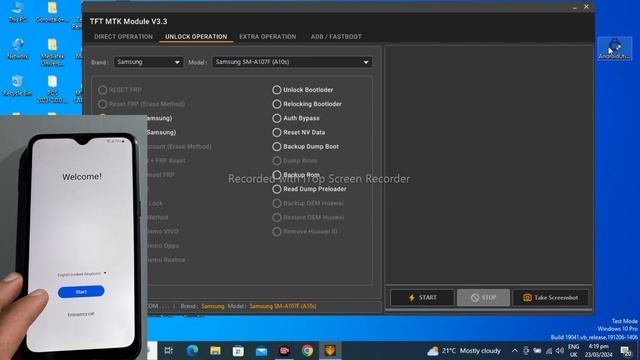Image resolution: width=640 pixels, height=360 pixels.
Task: Launch Google Chrome from taskbar
Action: pyautogui.click(x=307, y=350)
